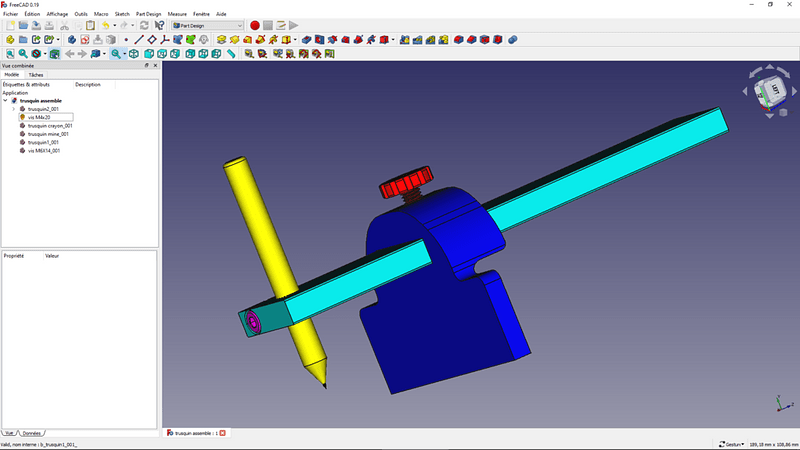Select the Revolution tool

point(234,40)
